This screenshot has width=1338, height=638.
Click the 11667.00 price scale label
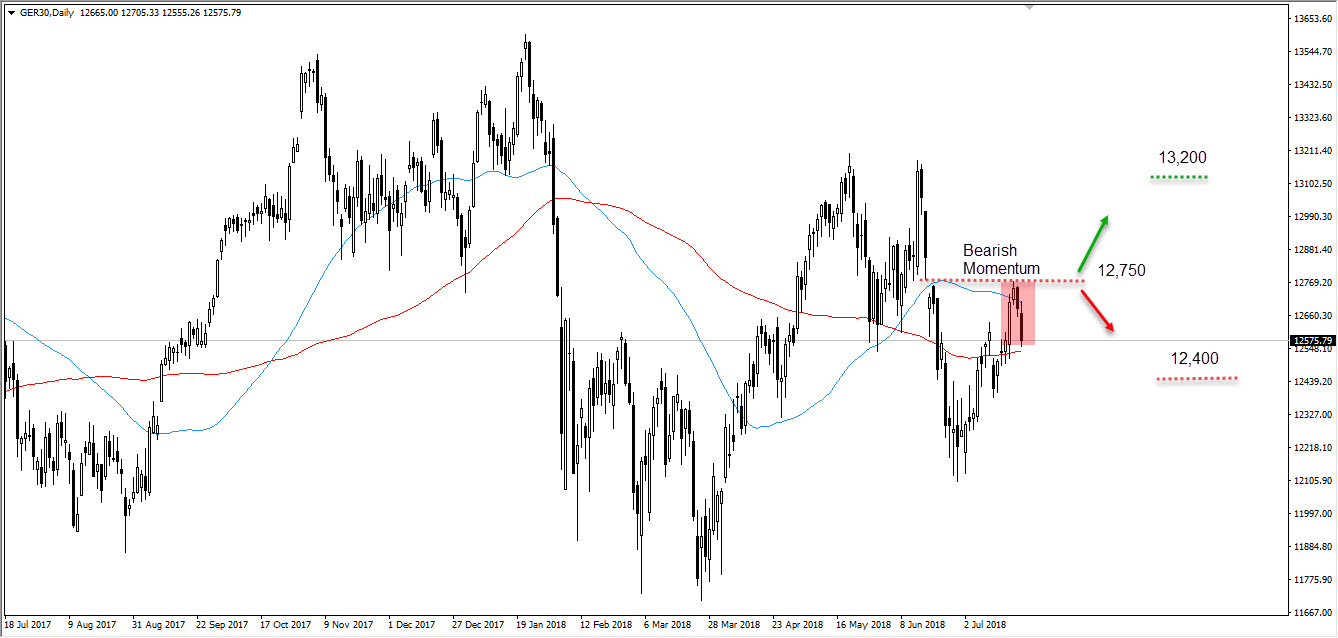tap(1313, 612)
